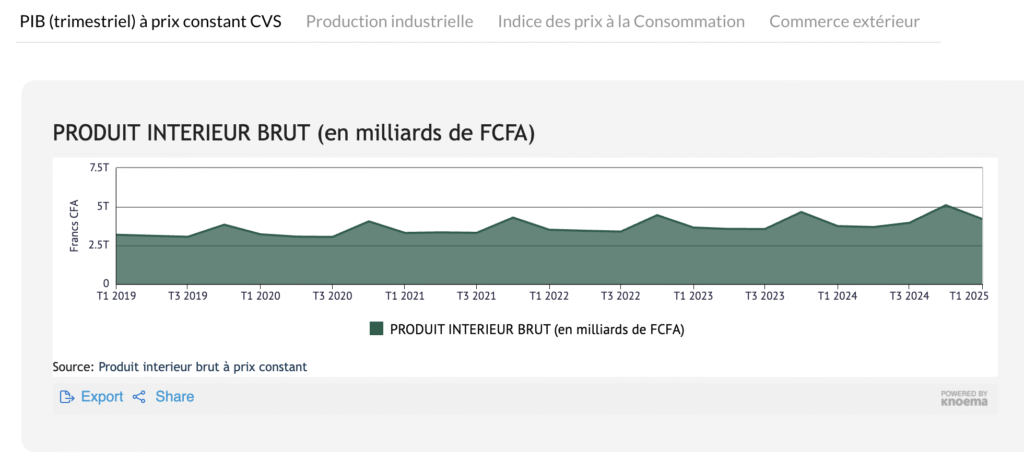Open Indice des prix à la Consommation tab

click(621, 22)
